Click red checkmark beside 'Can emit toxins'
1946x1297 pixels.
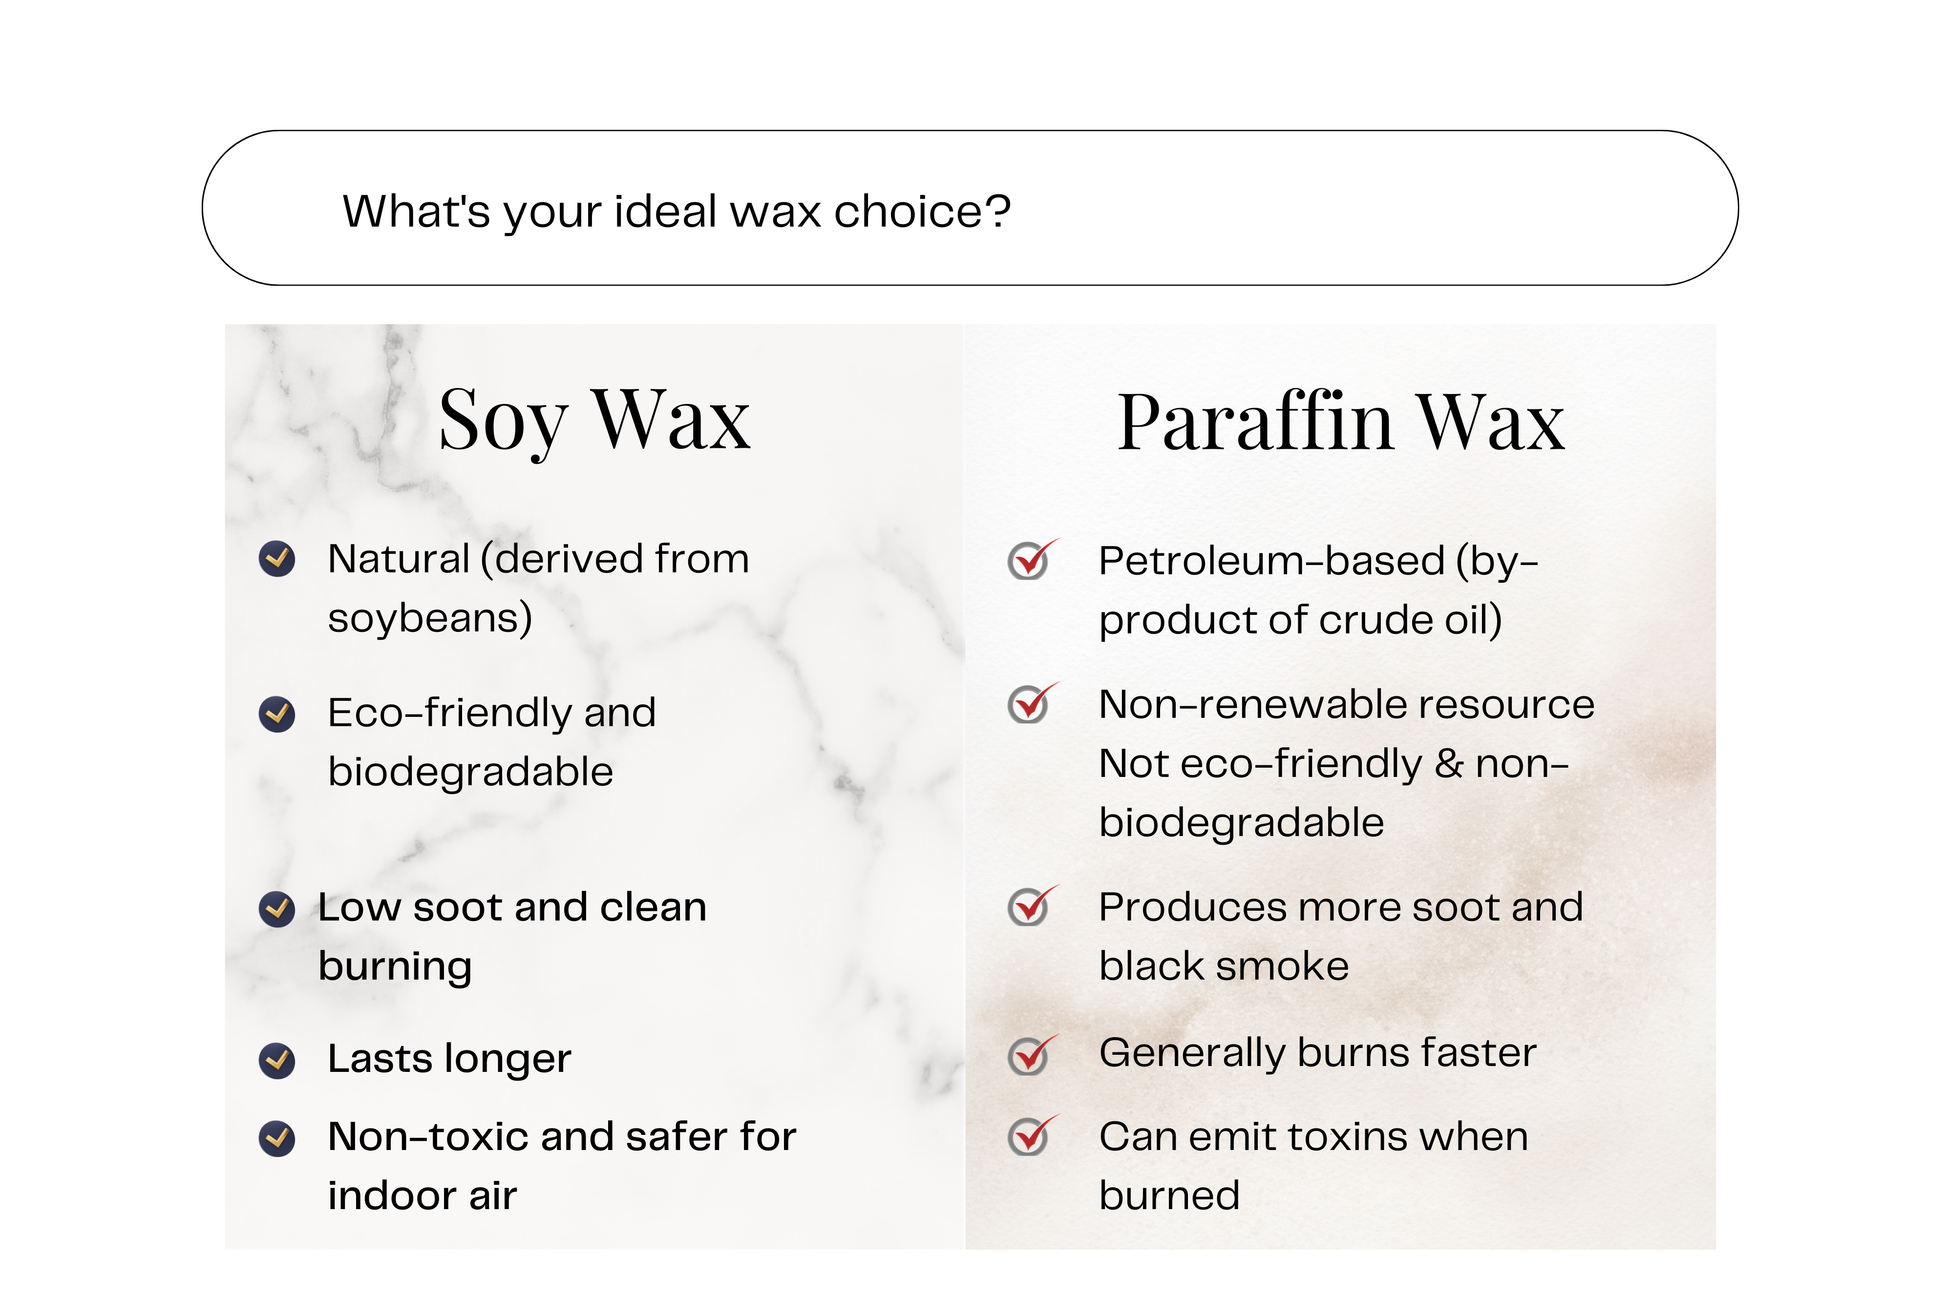[x=1029, y=1137]
